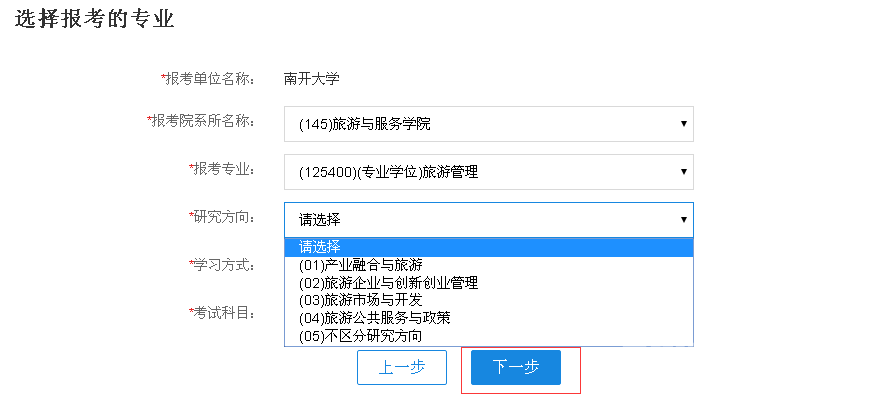
Task: Choose (01)产业融合与旅游 research direction
Action: coord(360,265)
